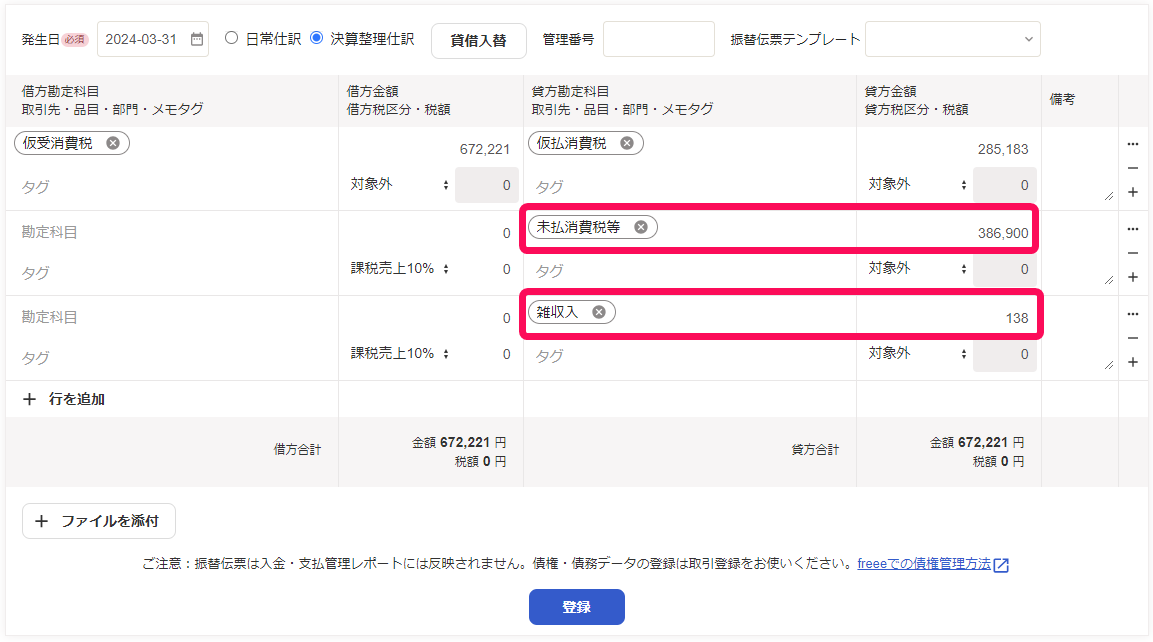Open credit 対象外 dropdown in 雑収入 row
The image size is (1153, 642).
[x=916, y=354]
